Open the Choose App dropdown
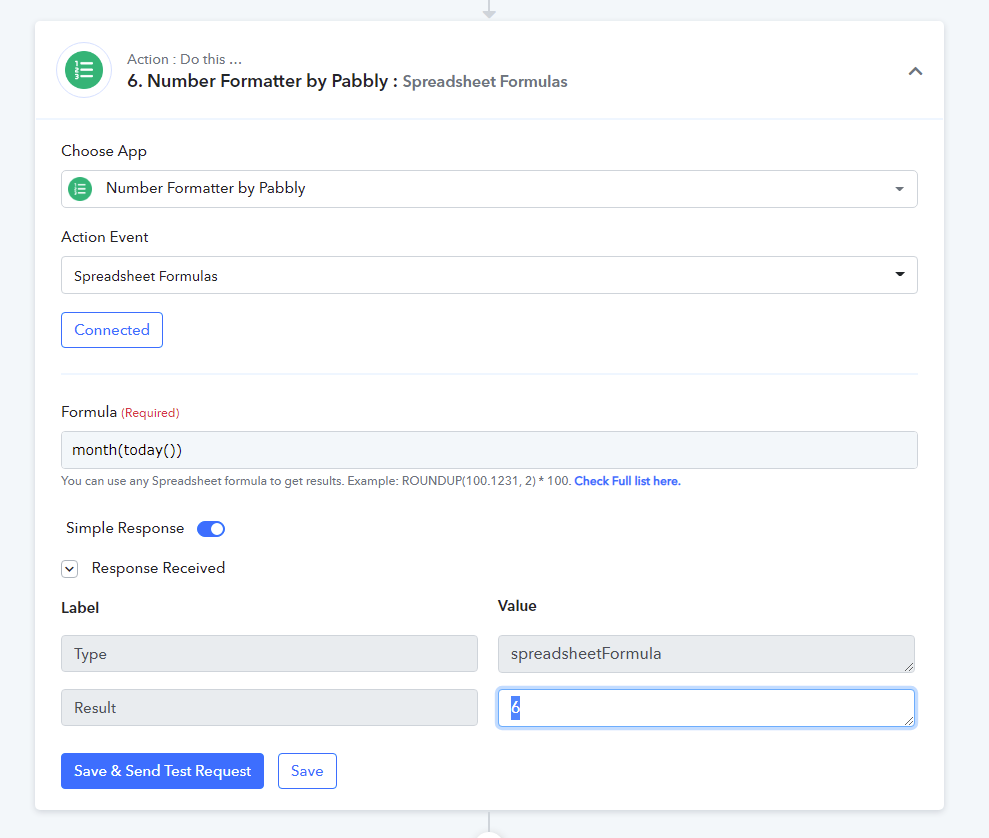This screenshot has height=838, width=989. 489,189
